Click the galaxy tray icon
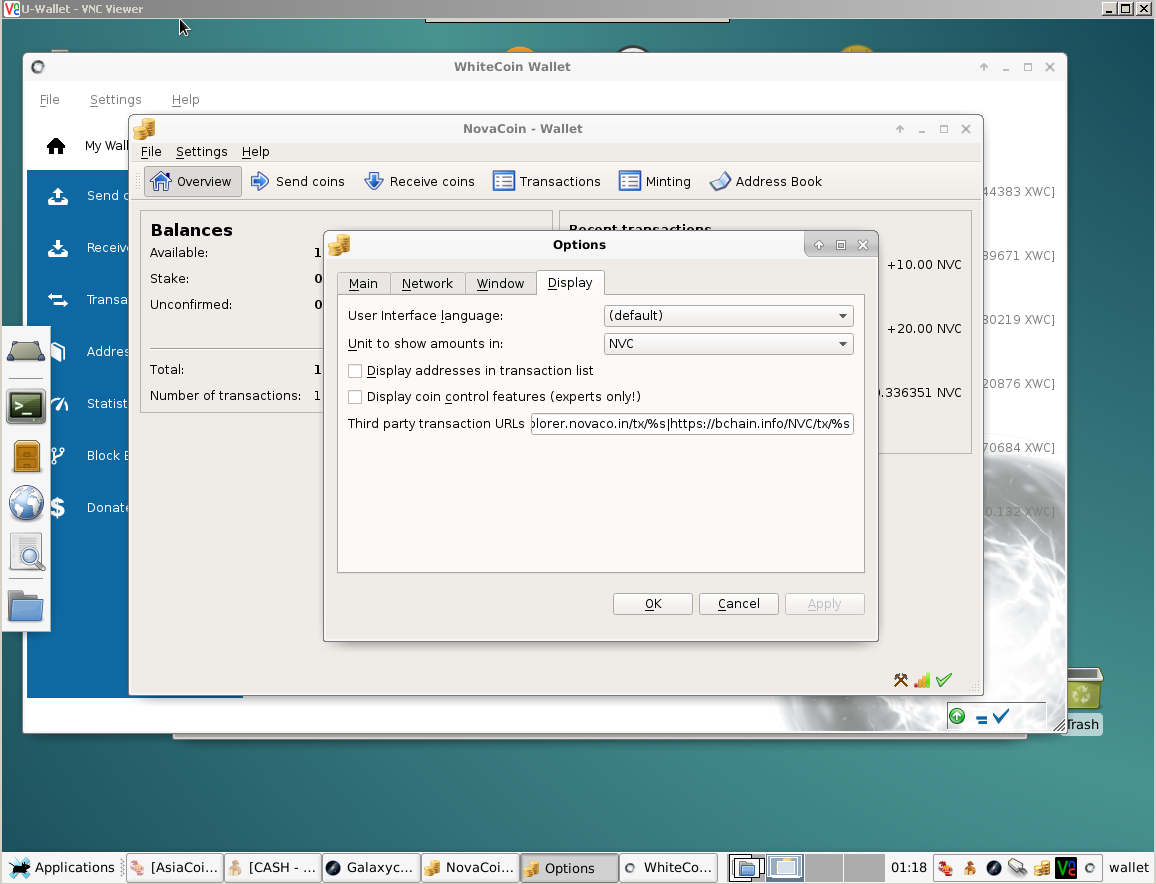Viewport: 1156px width, 884px height. tap(994, 868)
